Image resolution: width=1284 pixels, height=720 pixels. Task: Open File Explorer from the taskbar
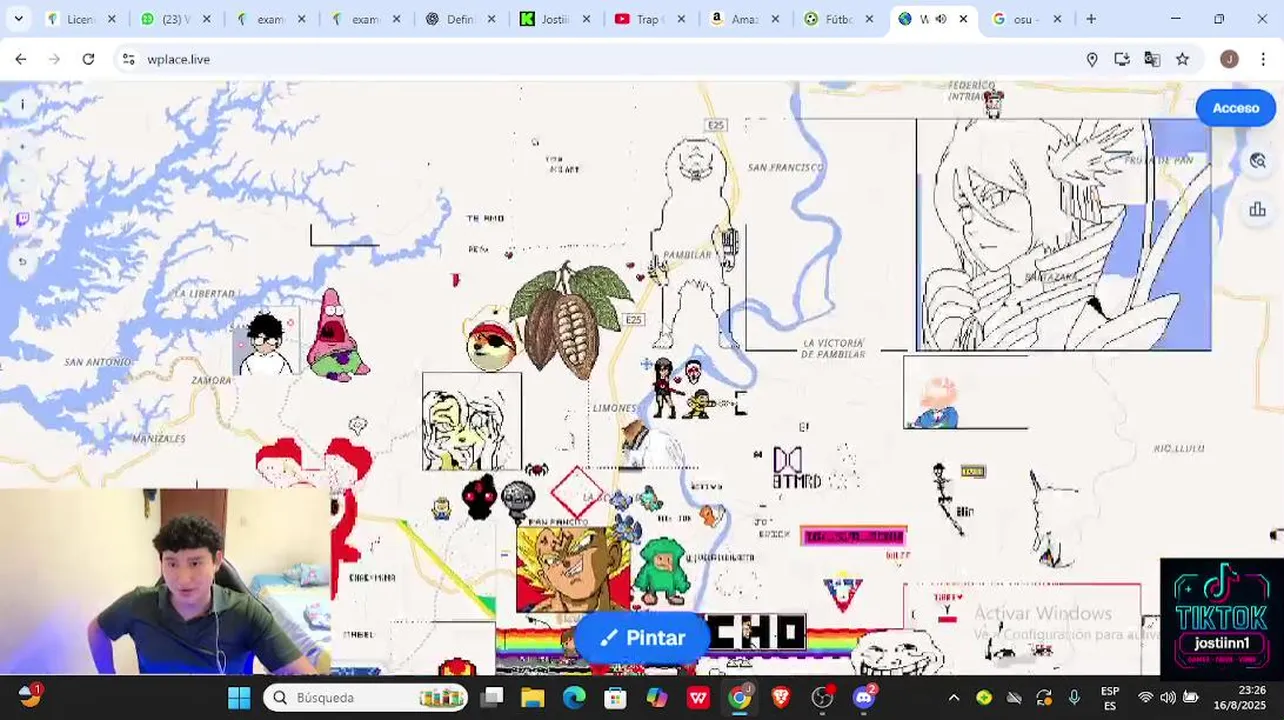click(x=533, y=697)
